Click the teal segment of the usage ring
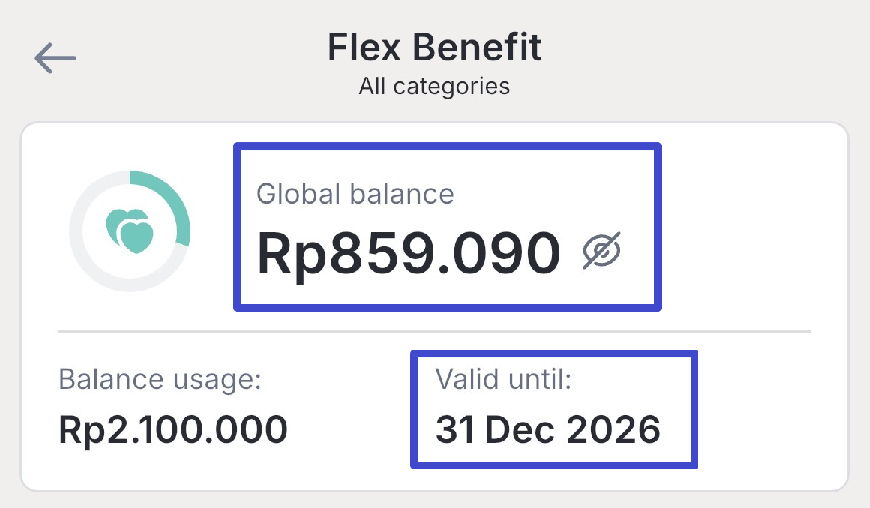The width and height of the screenshot is (870, 508). 172,202
